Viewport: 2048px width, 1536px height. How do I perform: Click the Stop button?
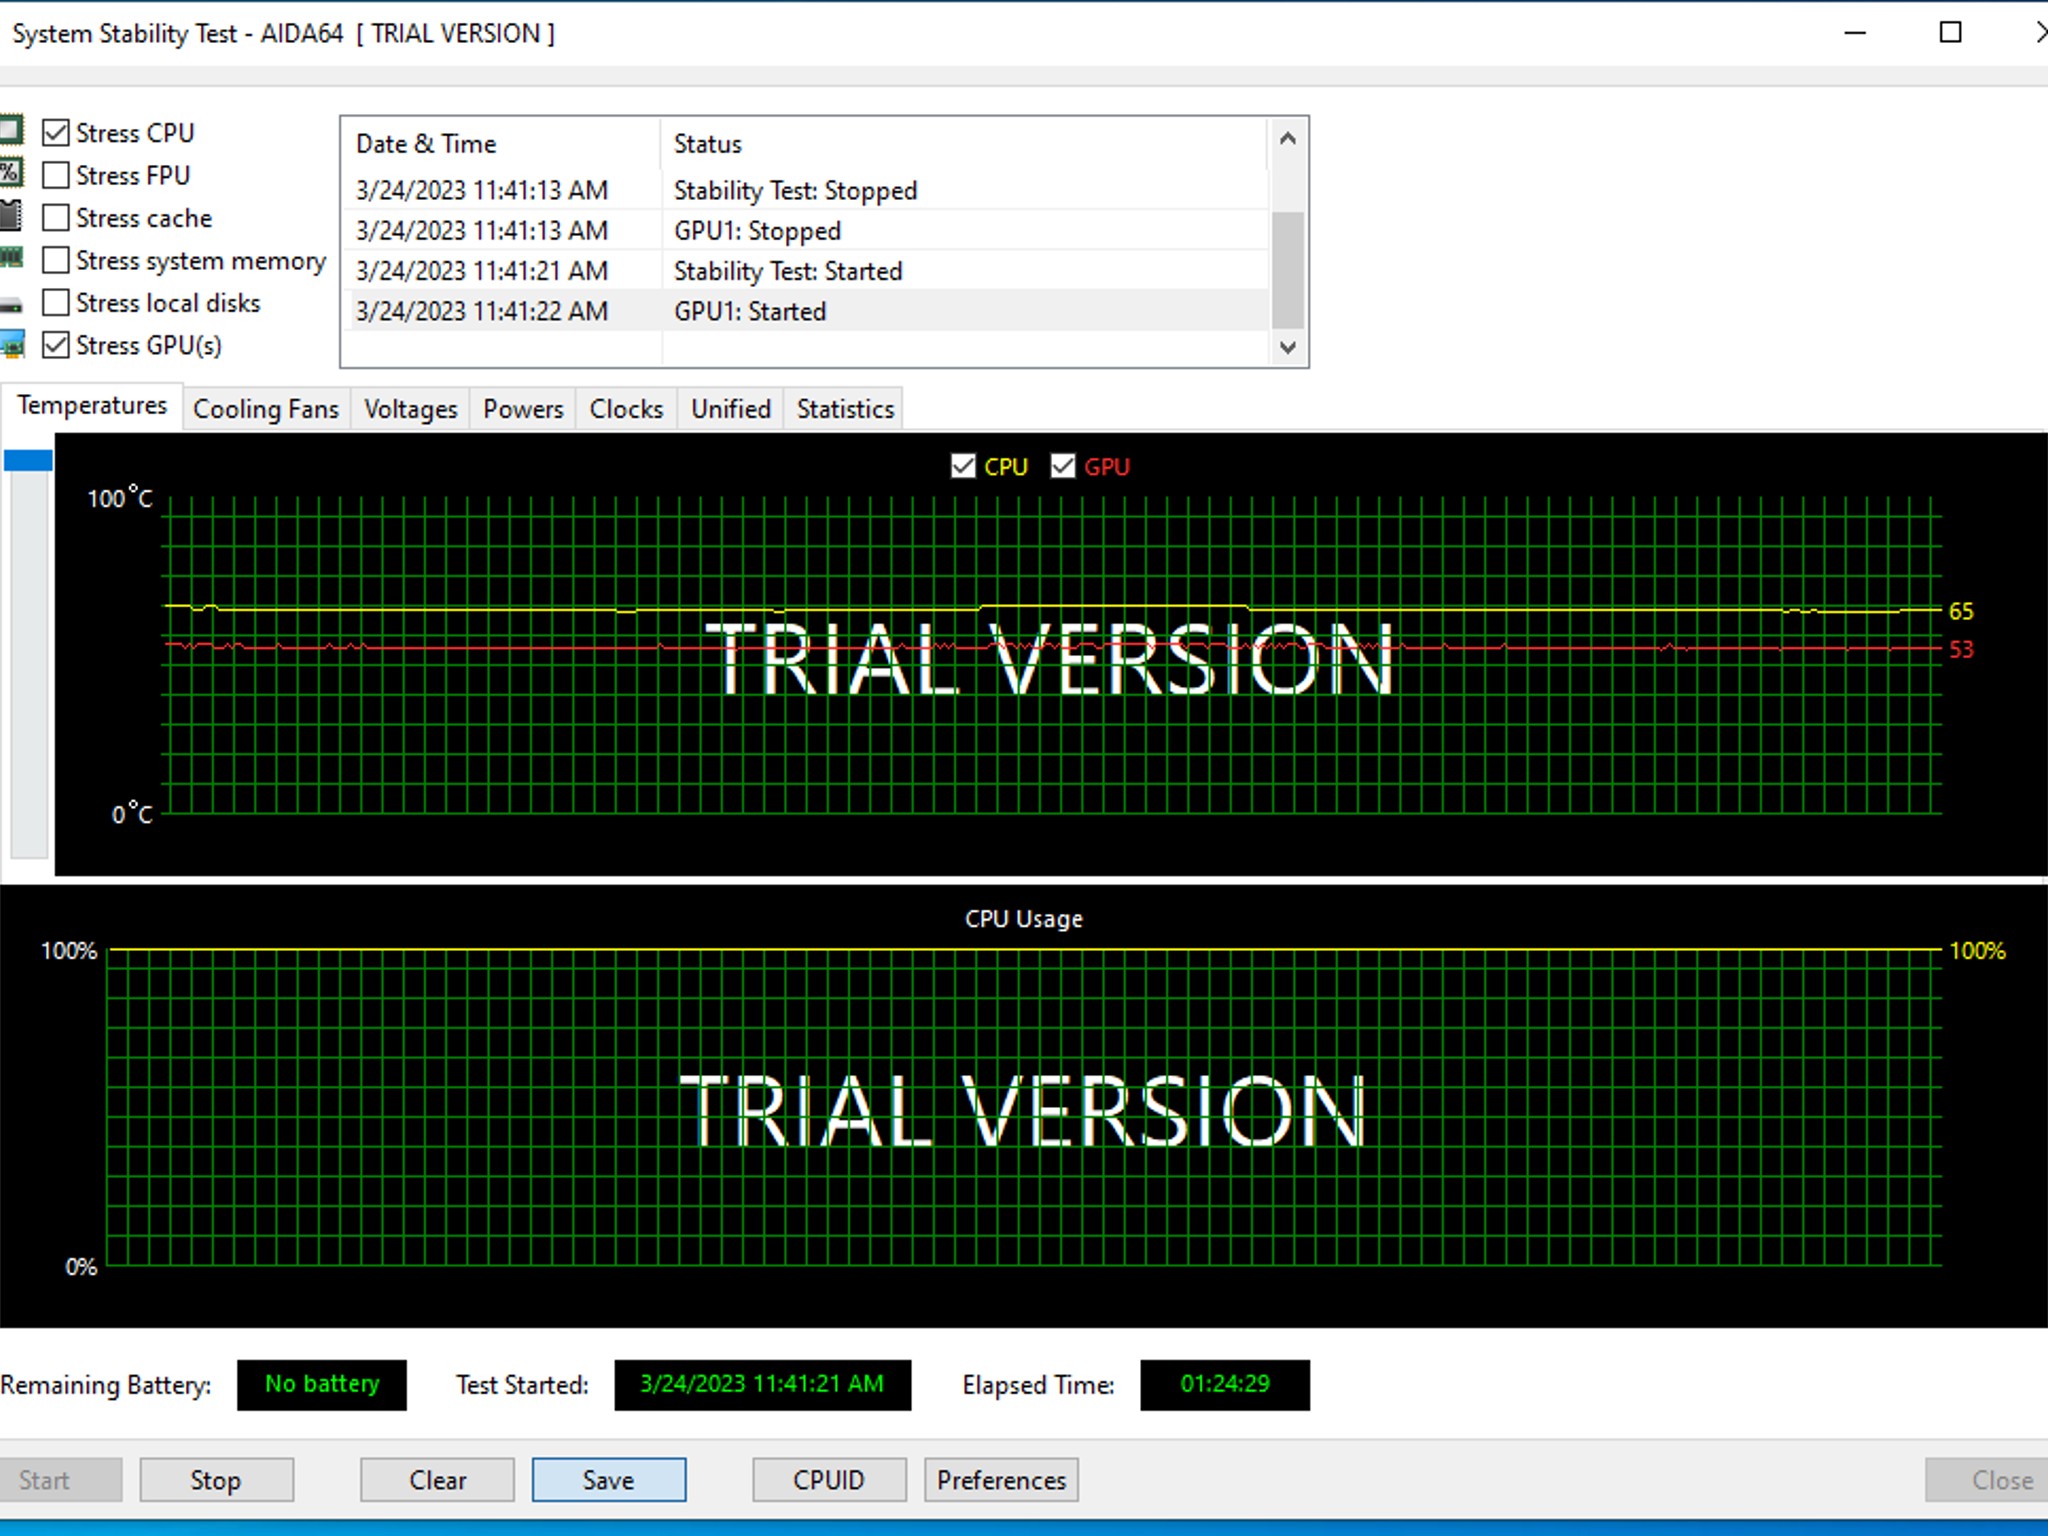(216, 1480)
